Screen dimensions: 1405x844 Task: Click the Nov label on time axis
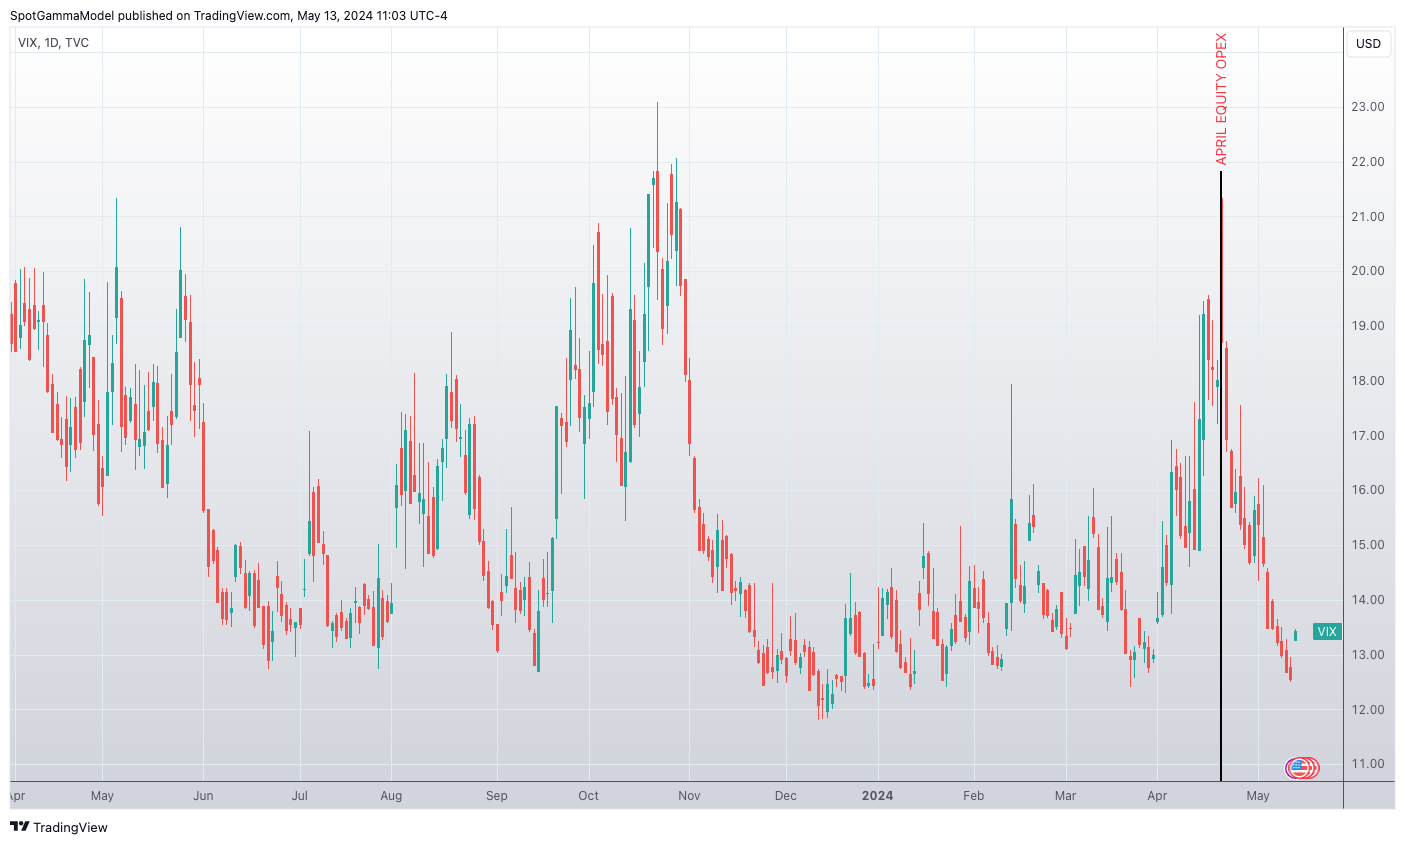[x=689, y=796]
